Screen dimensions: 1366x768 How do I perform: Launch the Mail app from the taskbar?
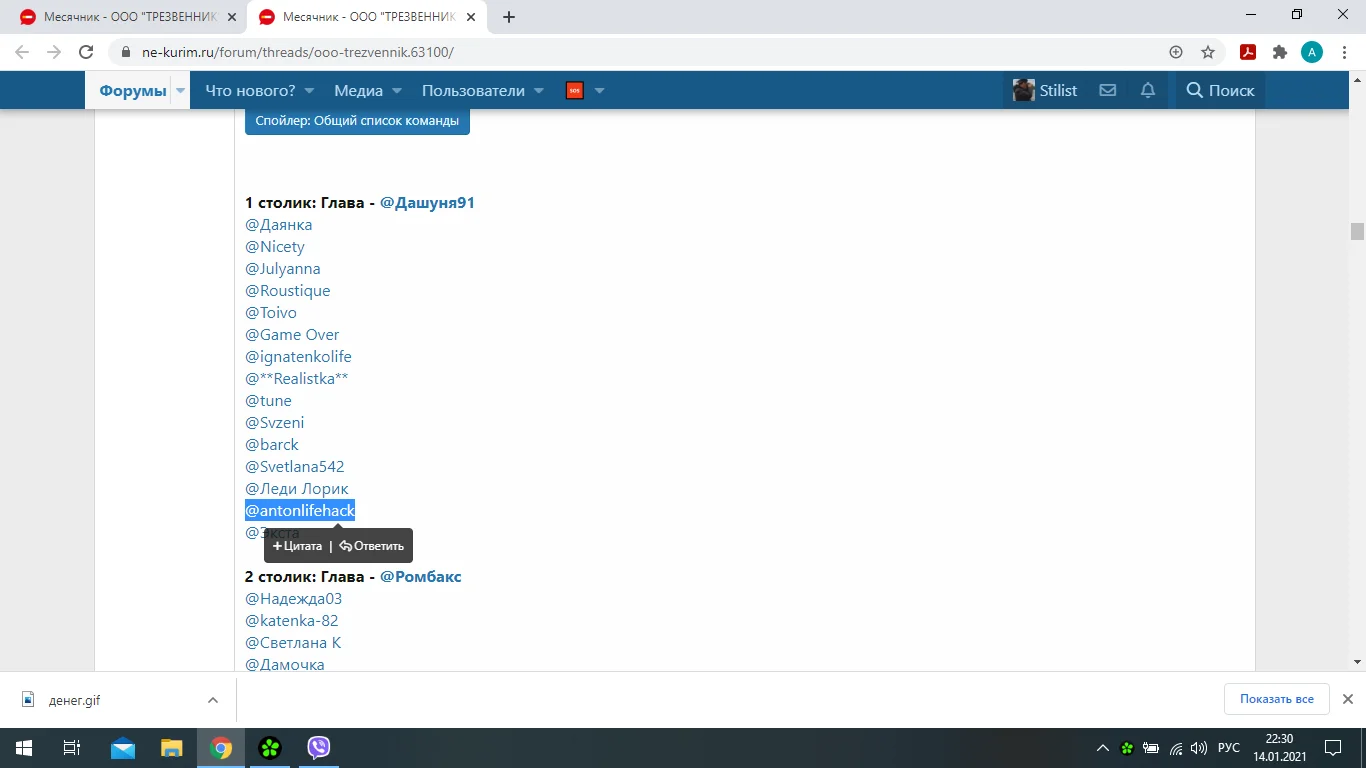click(123, 748)
